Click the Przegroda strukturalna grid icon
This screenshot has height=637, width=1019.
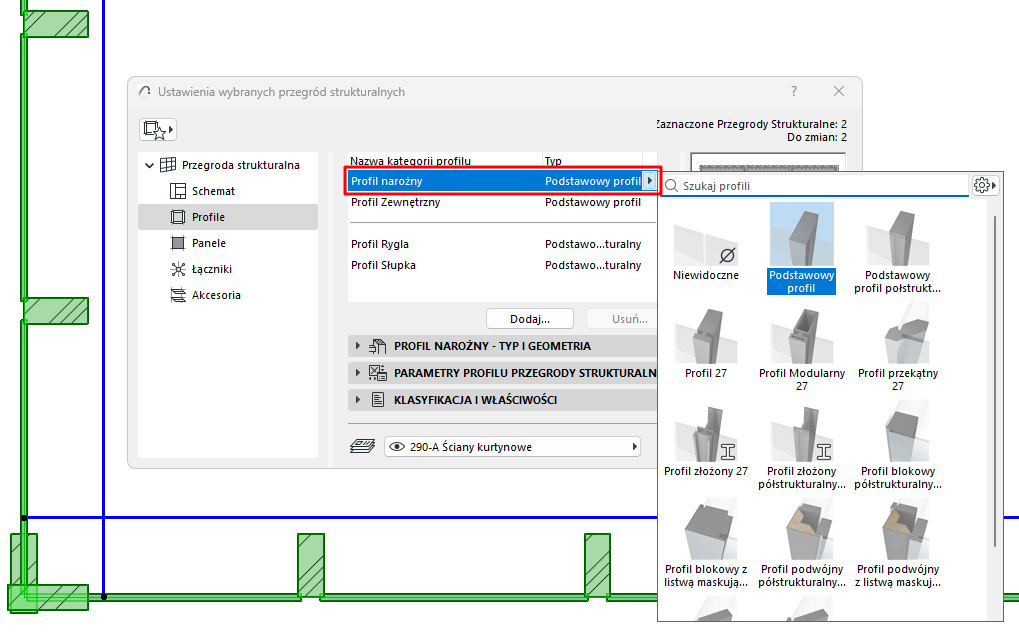click(168, 165)
